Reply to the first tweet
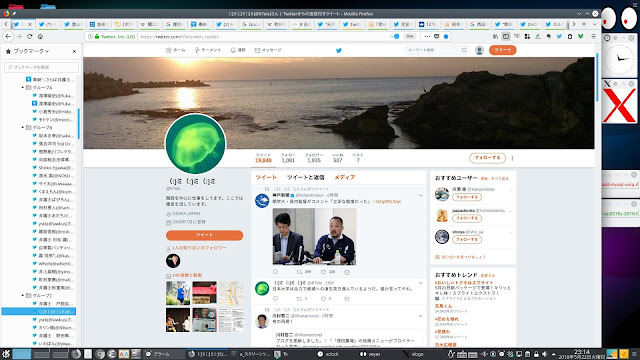Viewport: 640px width, 360px height. tap(276, 272)
